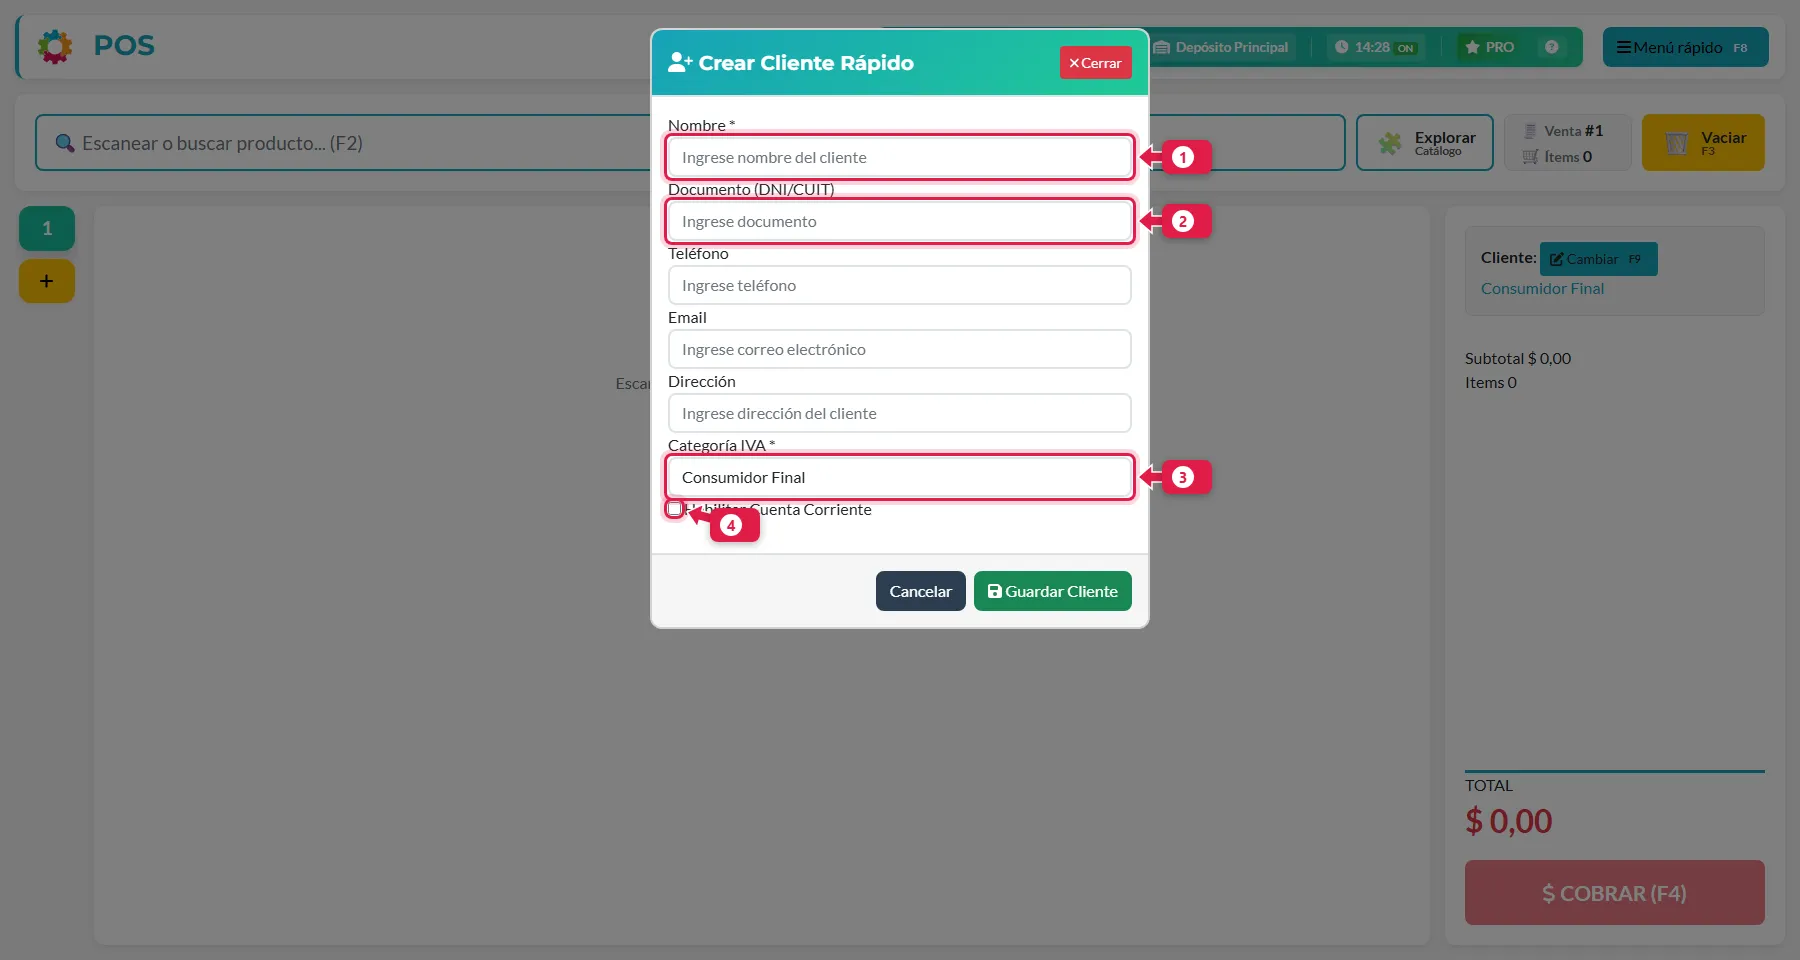This screenshot has height=960, width=1800.
Task: Click the Subtotal $ 0,00 text
Action: [x=1518, y=358]
